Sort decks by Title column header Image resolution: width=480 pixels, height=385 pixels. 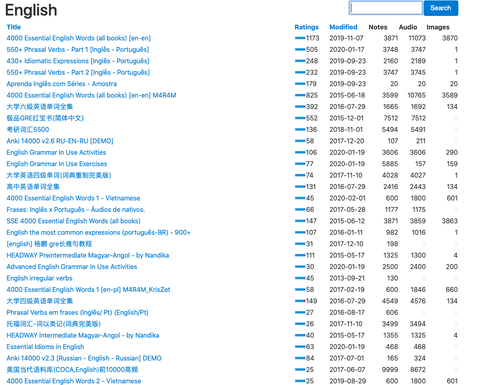coord(14,27)
